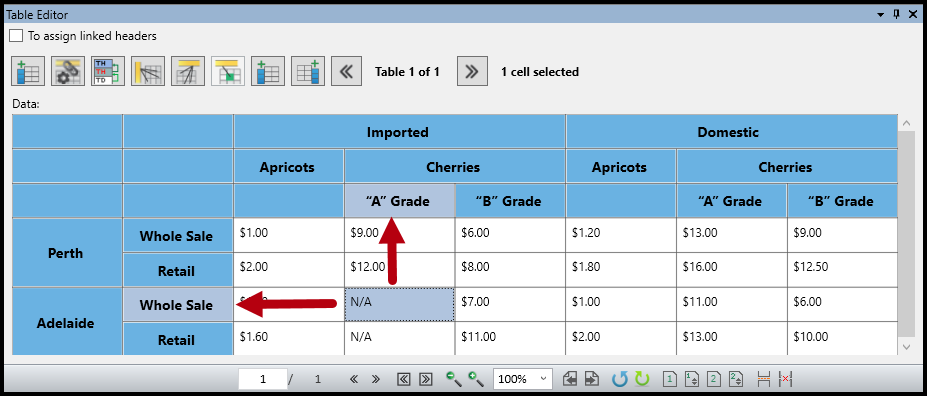The width and height of the screenshot is (927, 396).
Task: Open the linked header settings chain-gear icon
Action: tap(68, 72)
